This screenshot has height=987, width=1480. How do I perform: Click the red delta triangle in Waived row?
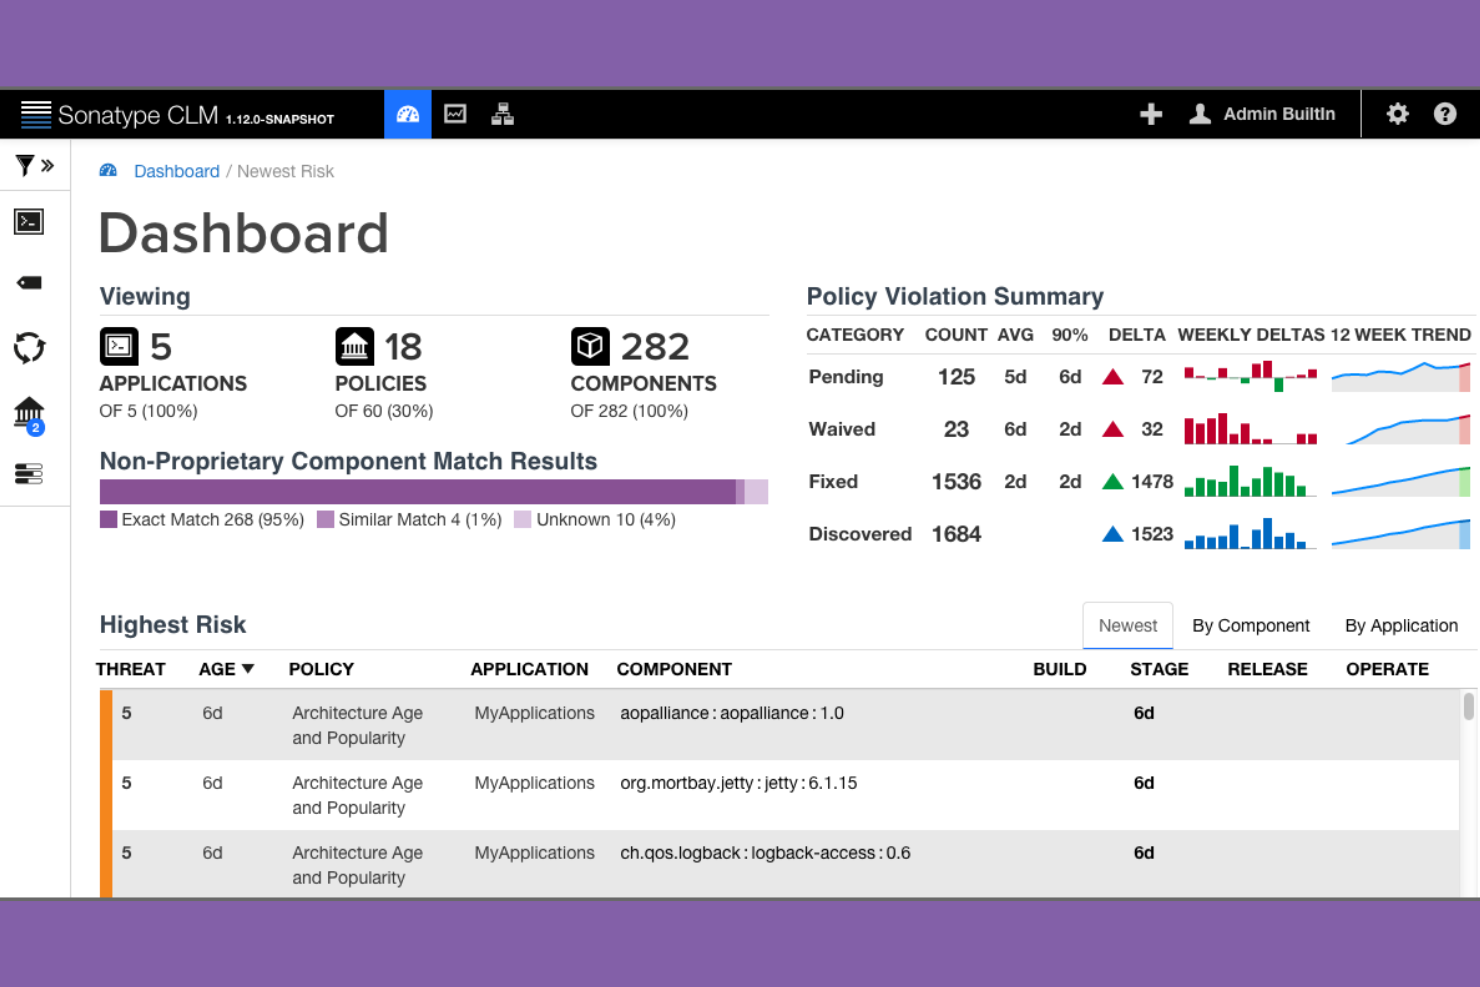pos(1113,429)
